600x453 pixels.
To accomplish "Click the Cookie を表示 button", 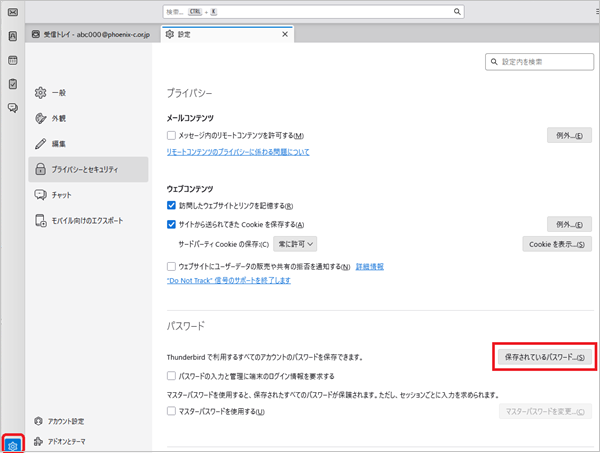I will point(556,243).
